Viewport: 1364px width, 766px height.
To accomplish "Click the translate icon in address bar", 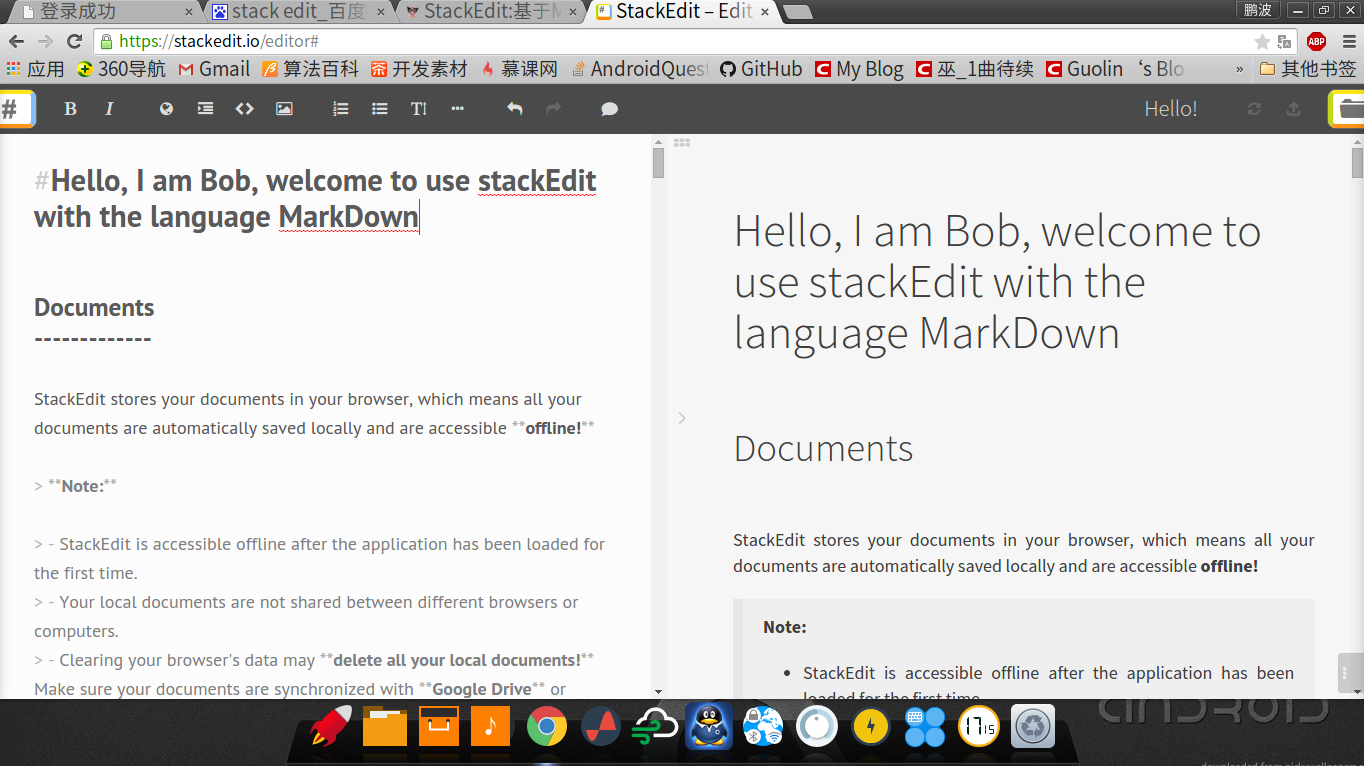I will [x=1284, y=42].
